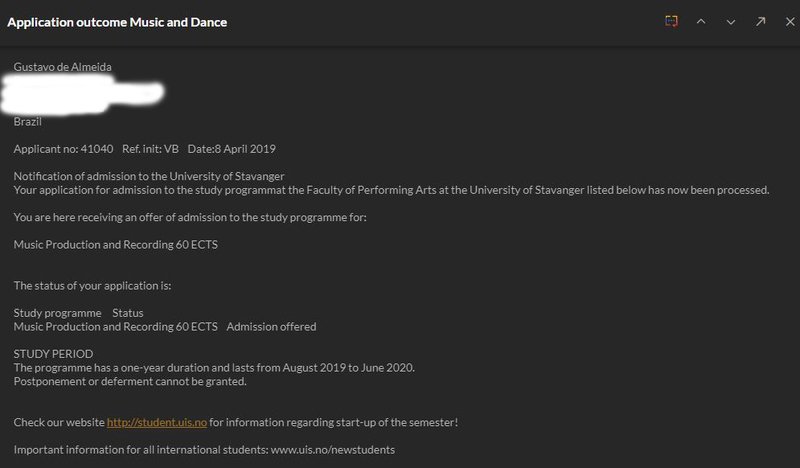
Task: Click the whited-out redacted address area
Action: click(85, 95)
